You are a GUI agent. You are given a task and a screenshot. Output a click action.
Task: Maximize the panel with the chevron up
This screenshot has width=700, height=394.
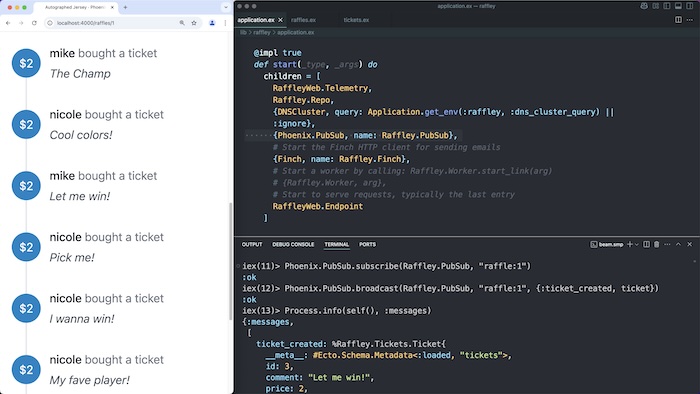click(x=678, y=245)
